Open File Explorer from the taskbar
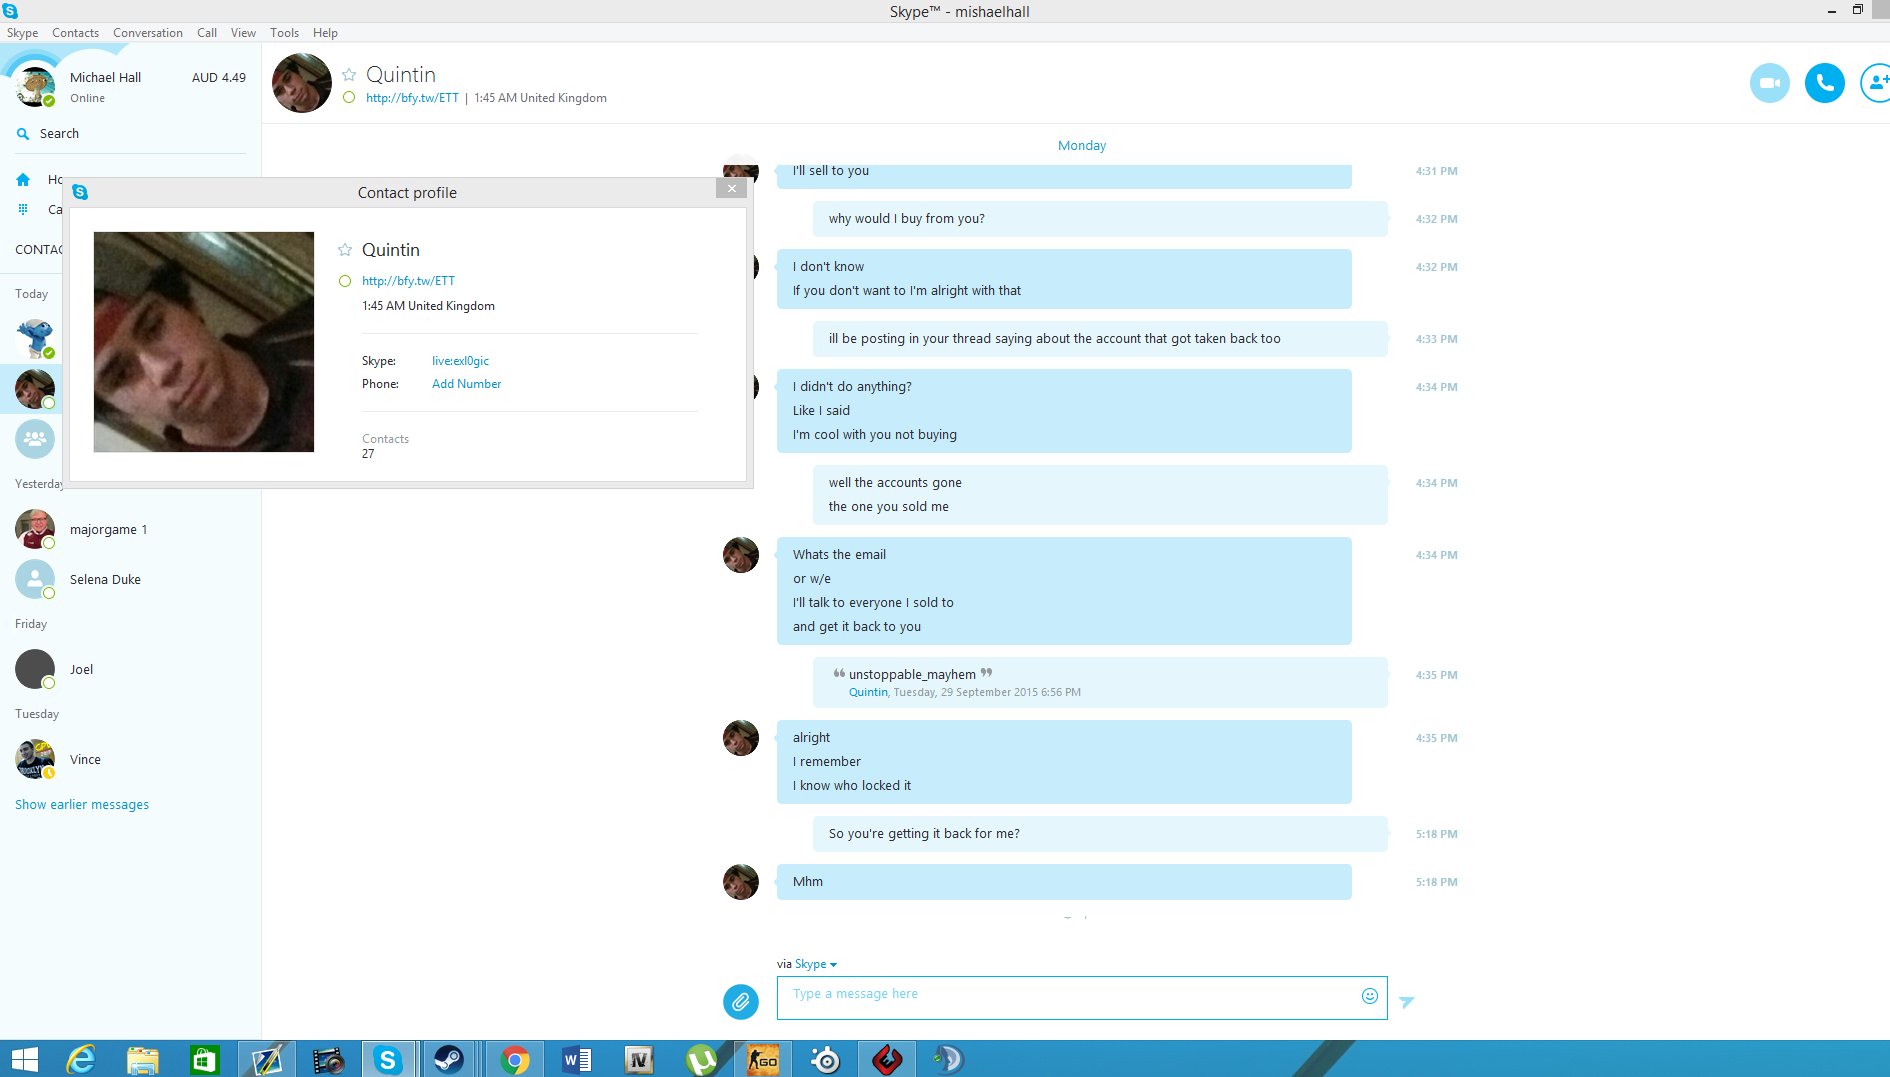This screenshot has height=1077, width=1890. point(143,1059)
